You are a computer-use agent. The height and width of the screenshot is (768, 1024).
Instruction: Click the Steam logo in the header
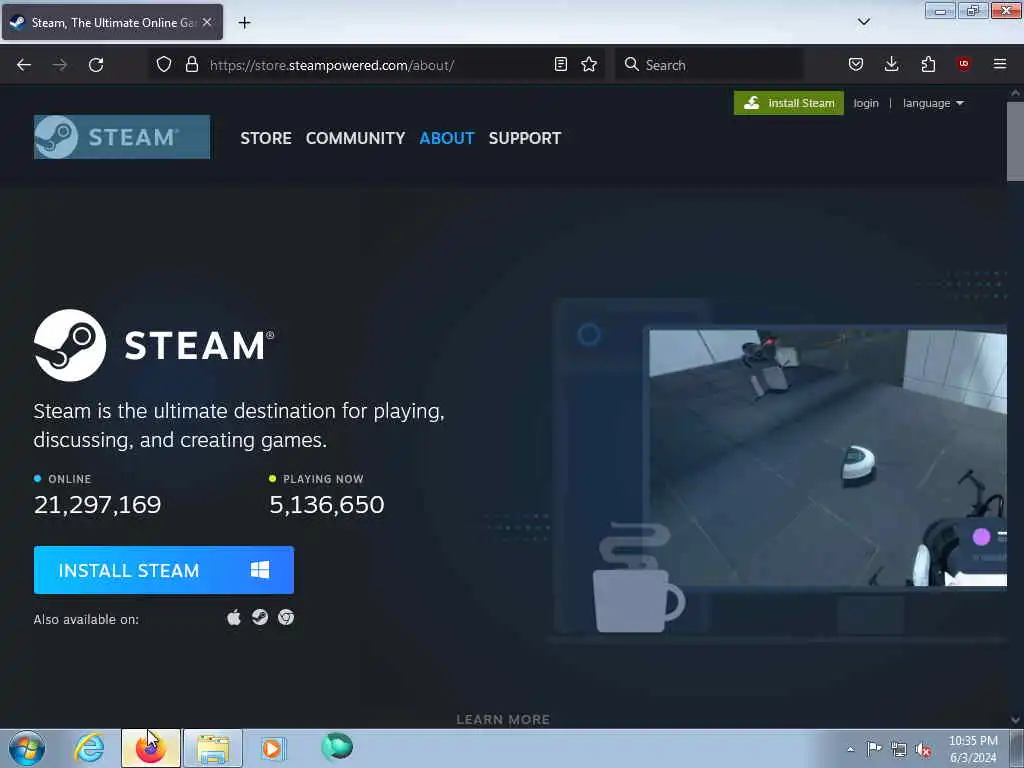(x=122, y=137)
